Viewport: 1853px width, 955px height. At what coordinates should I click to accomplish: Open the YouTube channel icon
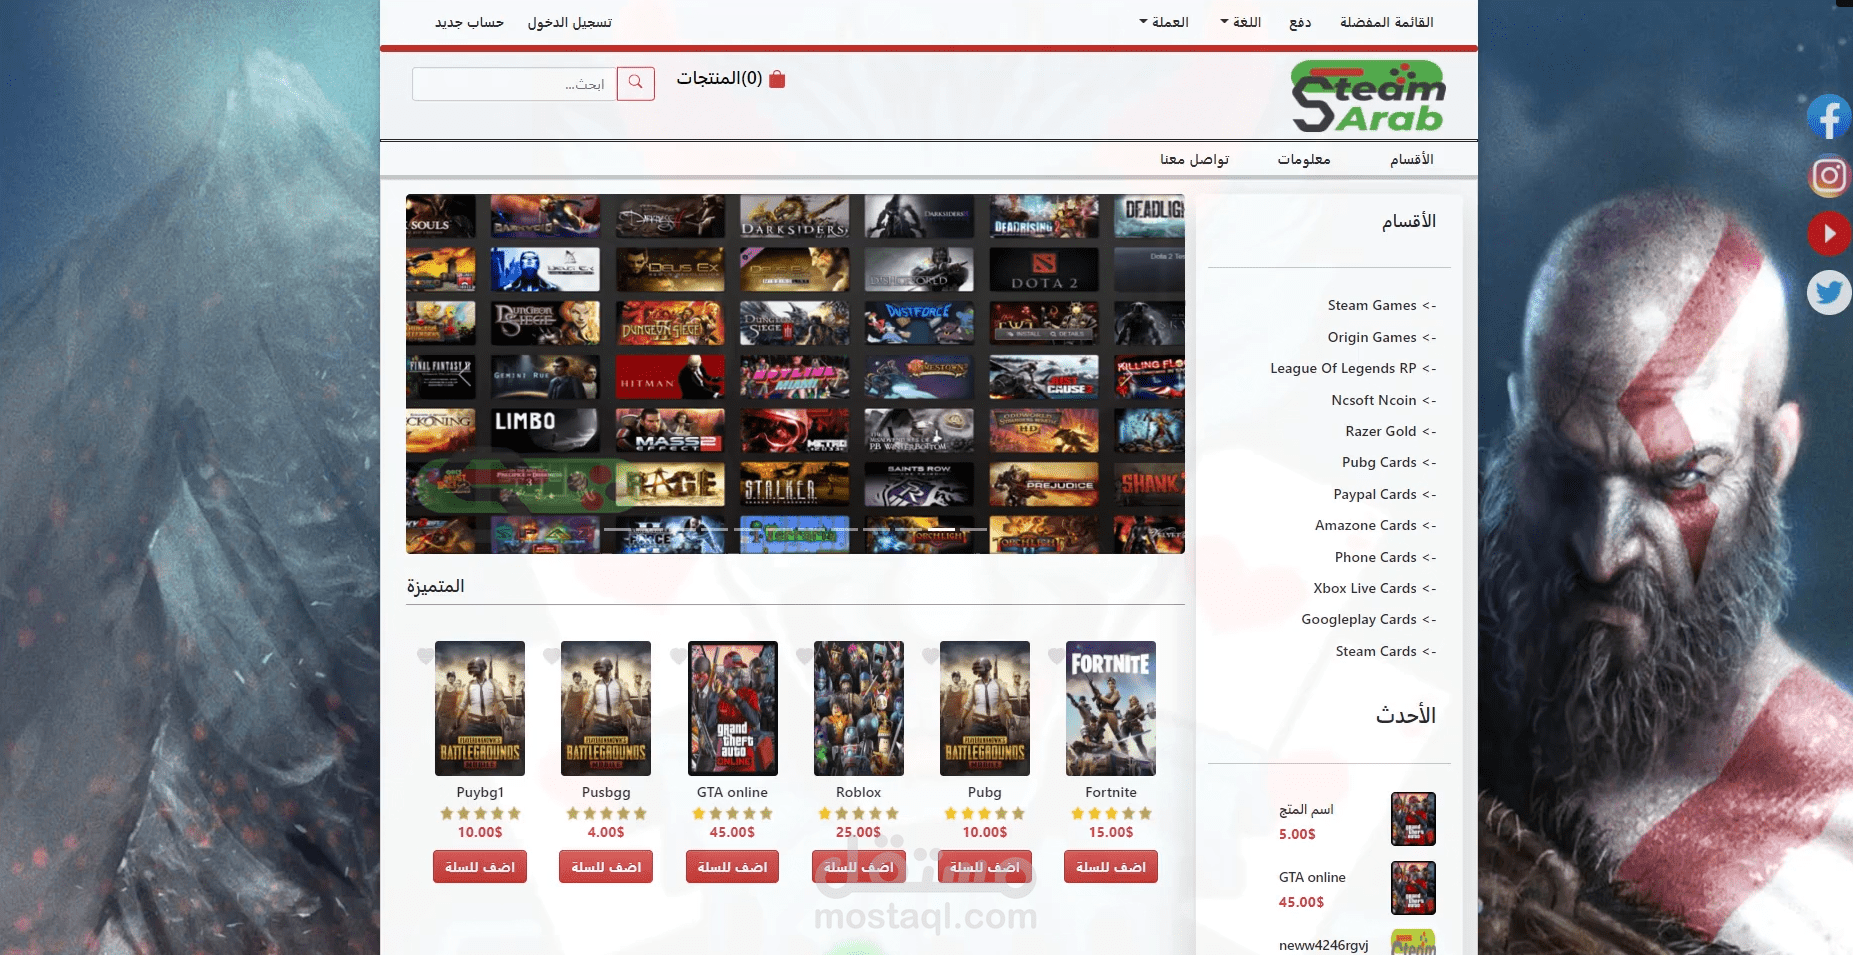pyautogui.click(x=1830, y=234)
